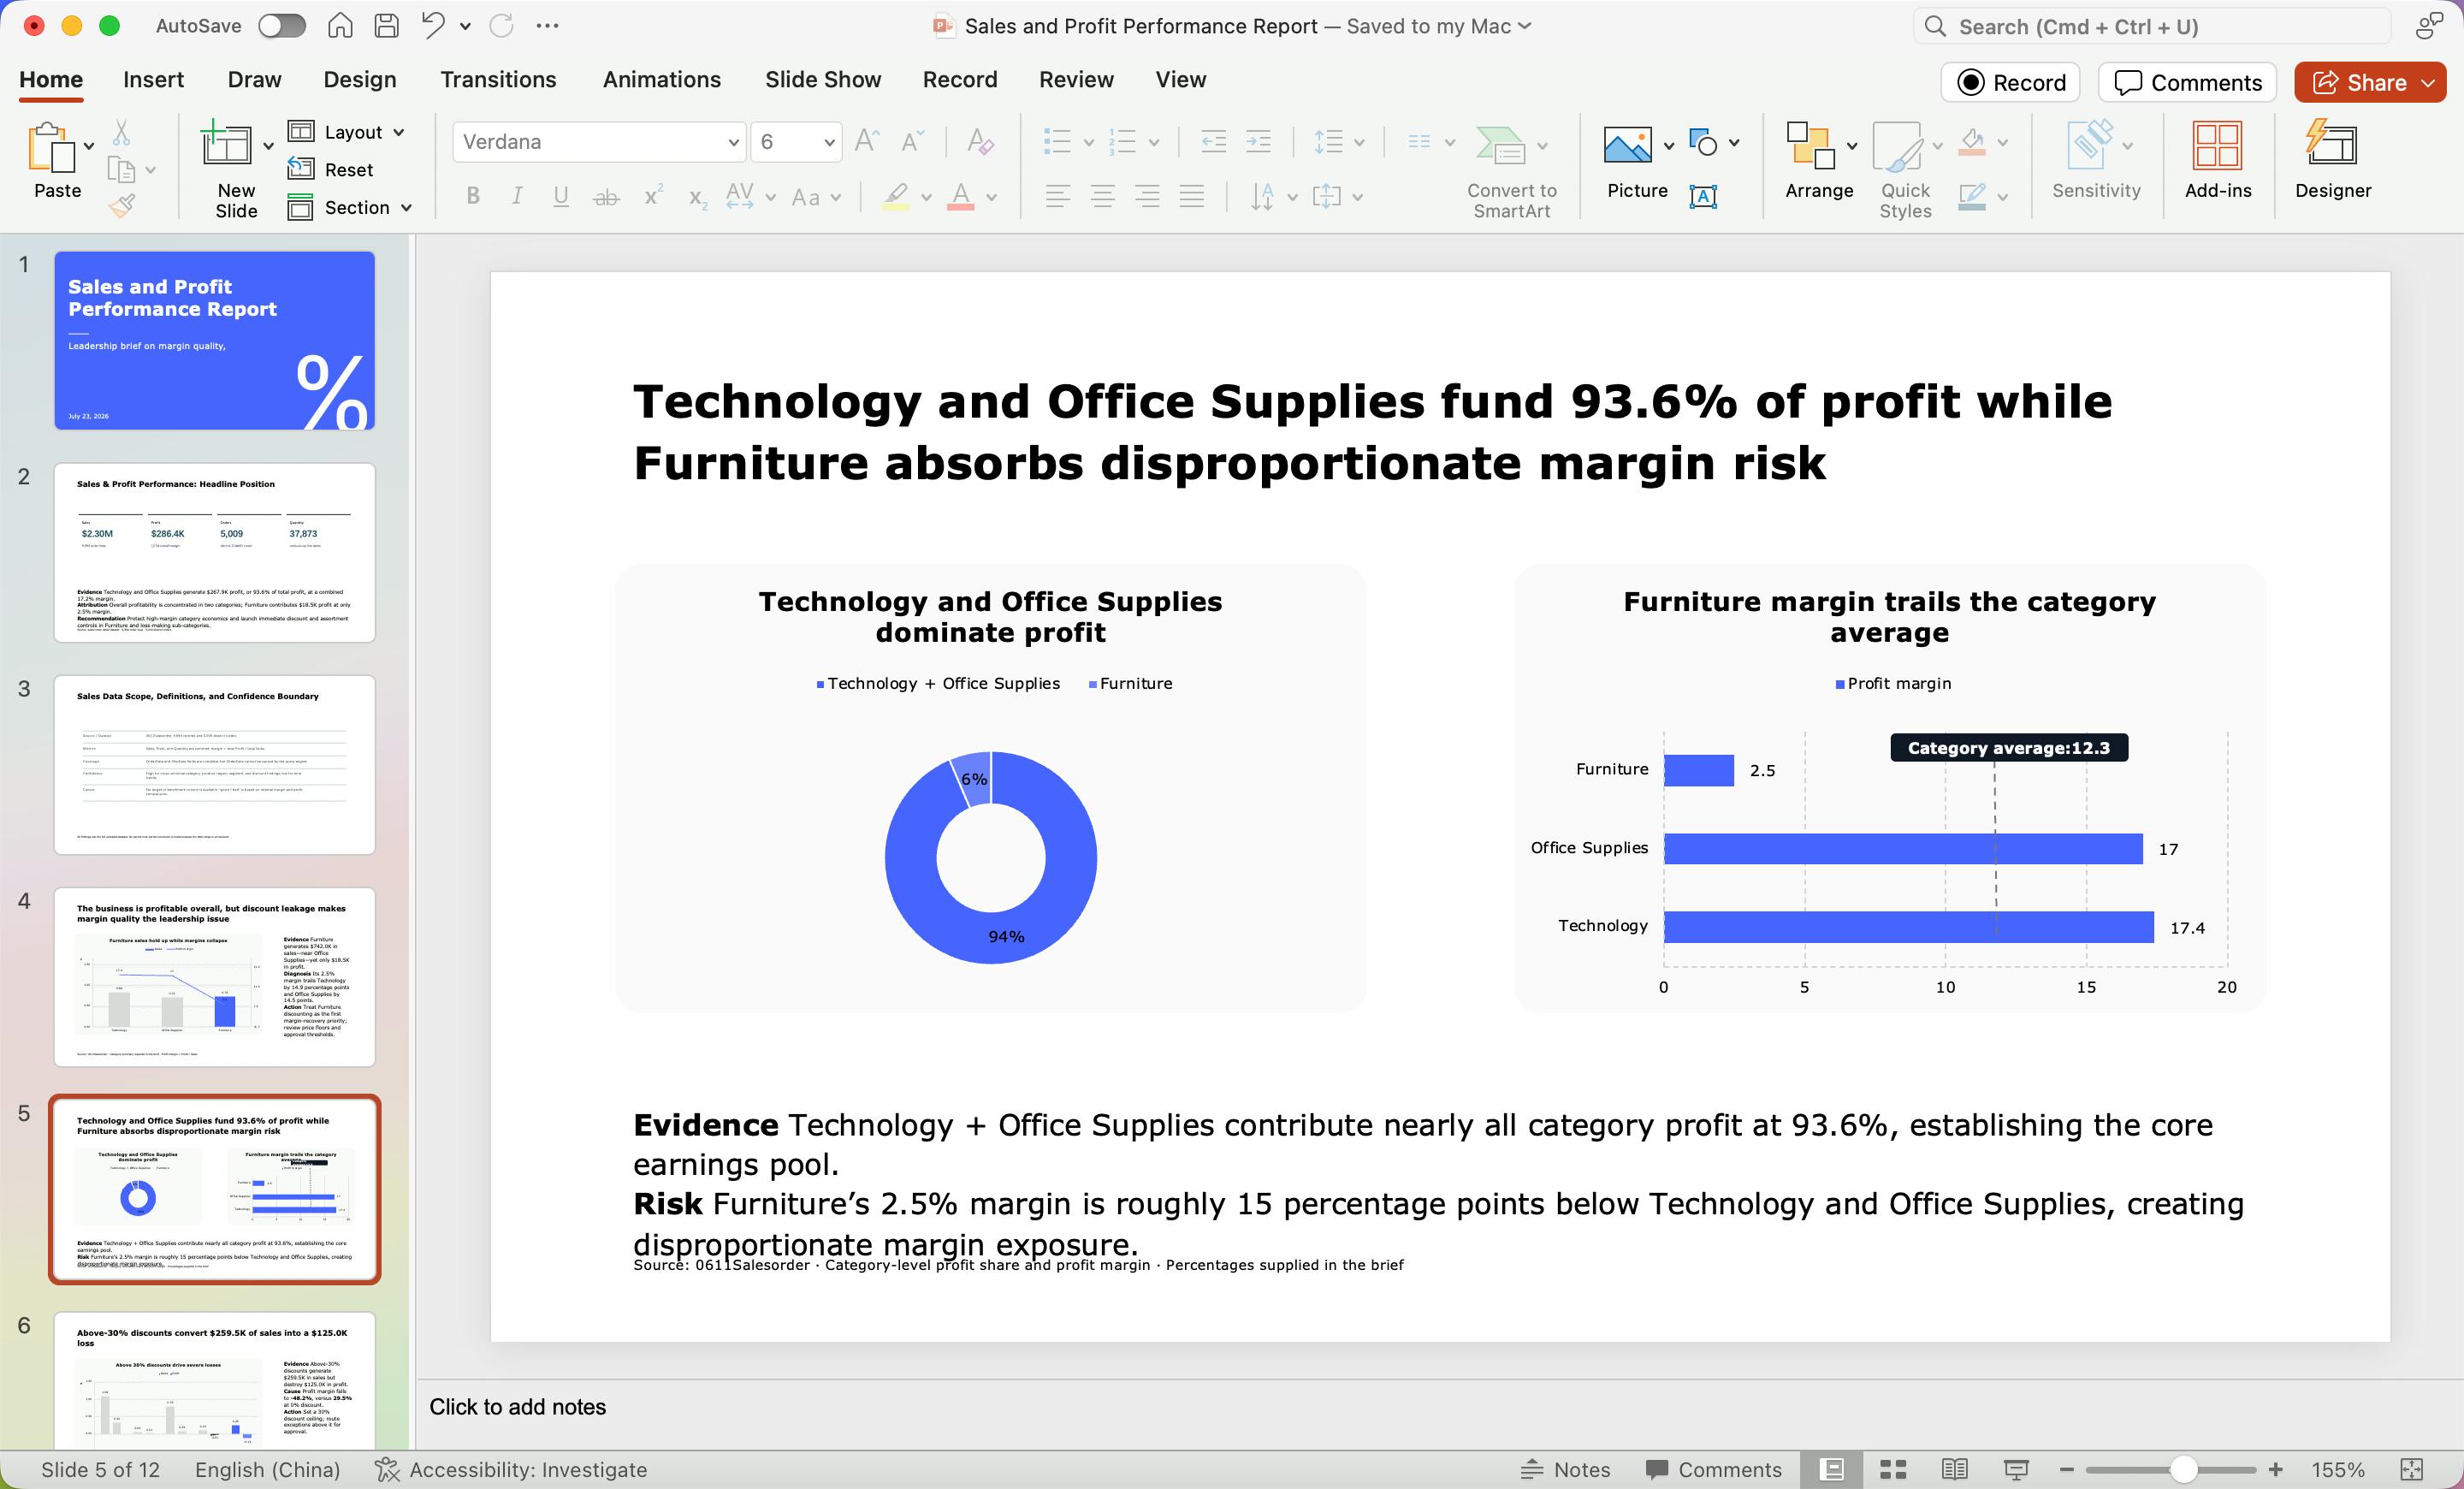Select slide 4 thumbnail
Image resolution: width=2464 pixels, height=1489 pixels.
click(x=214, y=977)
